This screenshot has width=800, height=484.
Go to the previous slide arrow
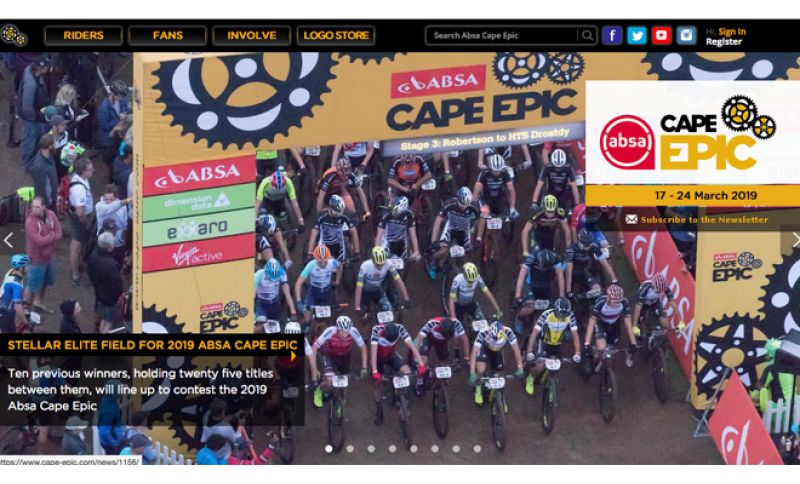[8, 240]
